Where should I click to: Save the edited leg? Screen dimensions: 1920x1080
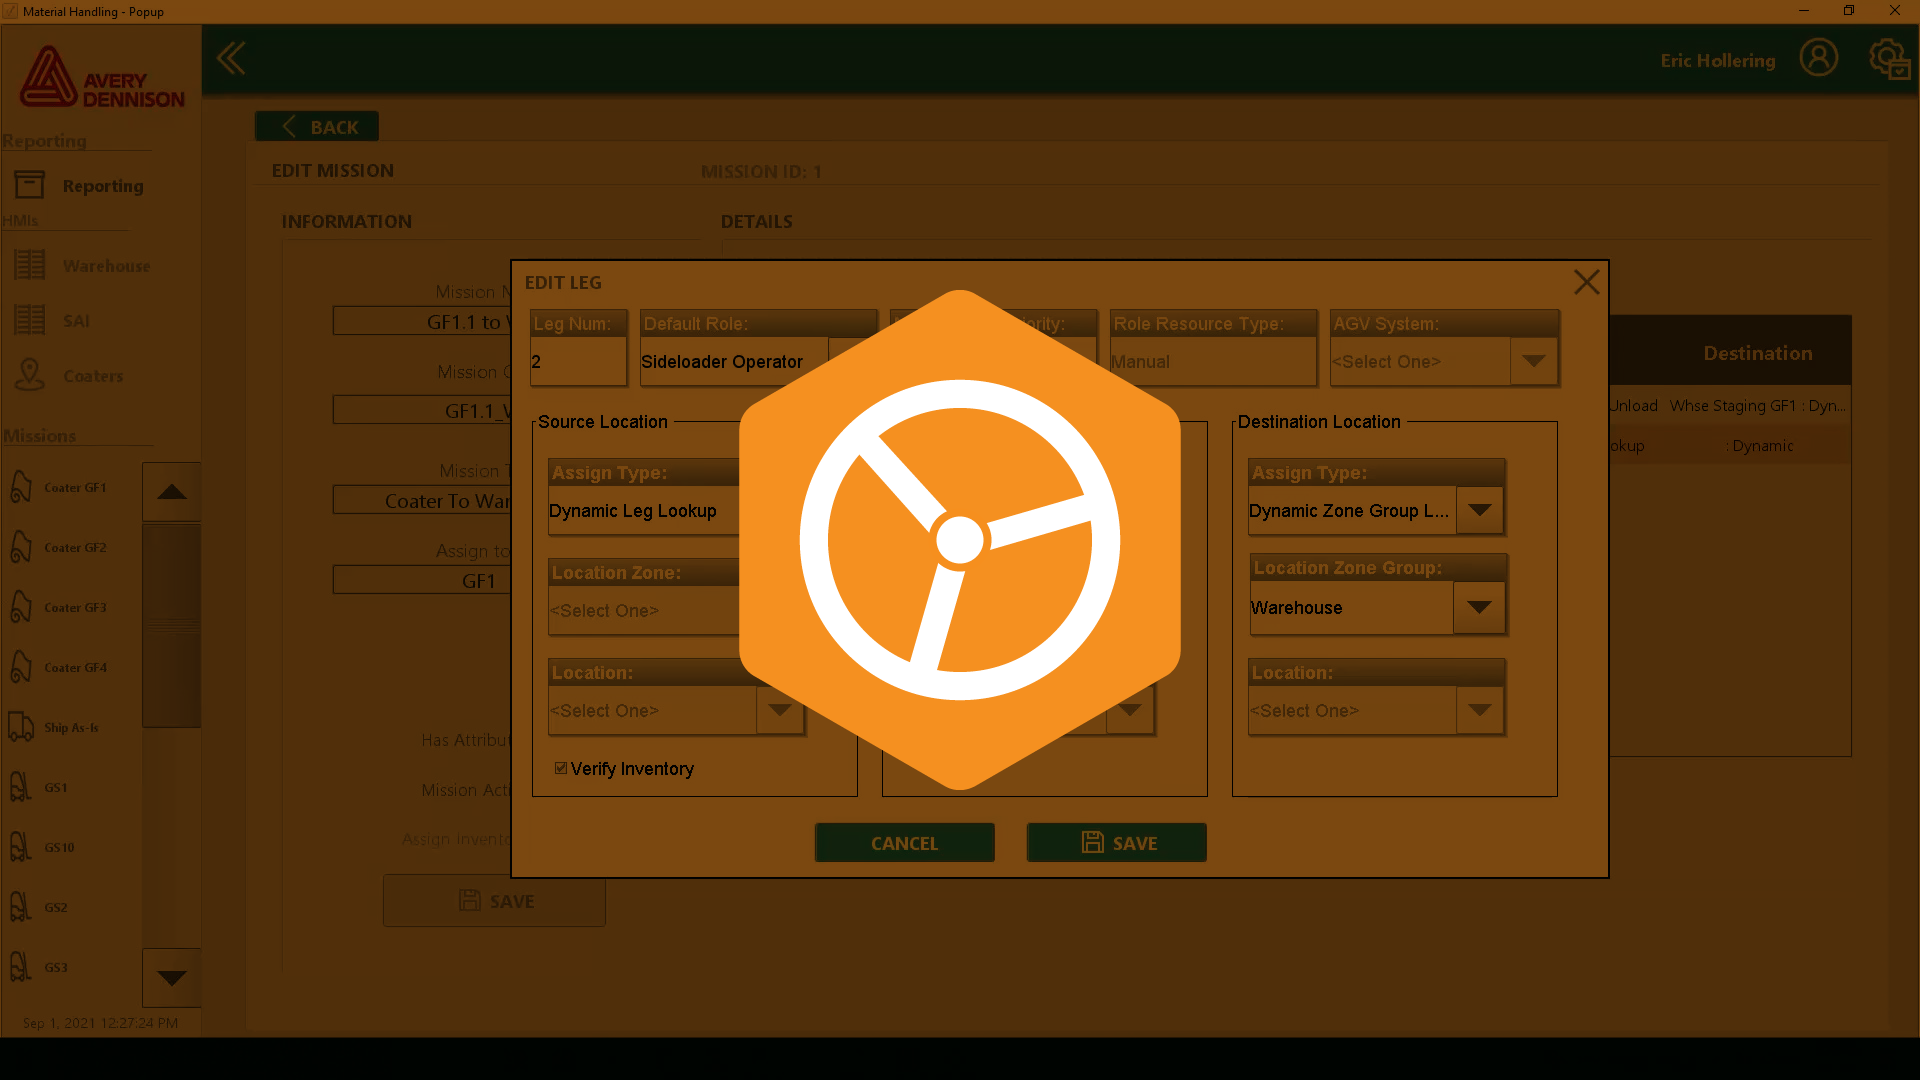point(1116,843)
